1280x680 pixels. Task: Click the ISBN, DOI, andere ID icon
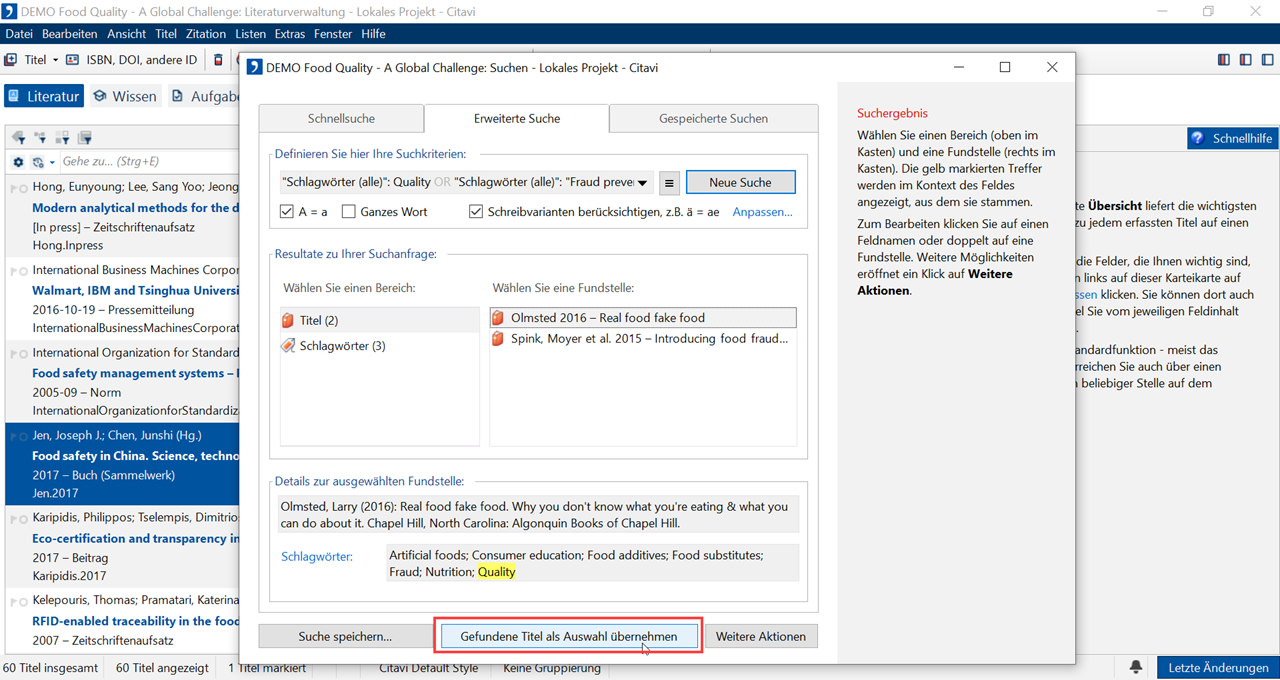click(x=73, y=60)
